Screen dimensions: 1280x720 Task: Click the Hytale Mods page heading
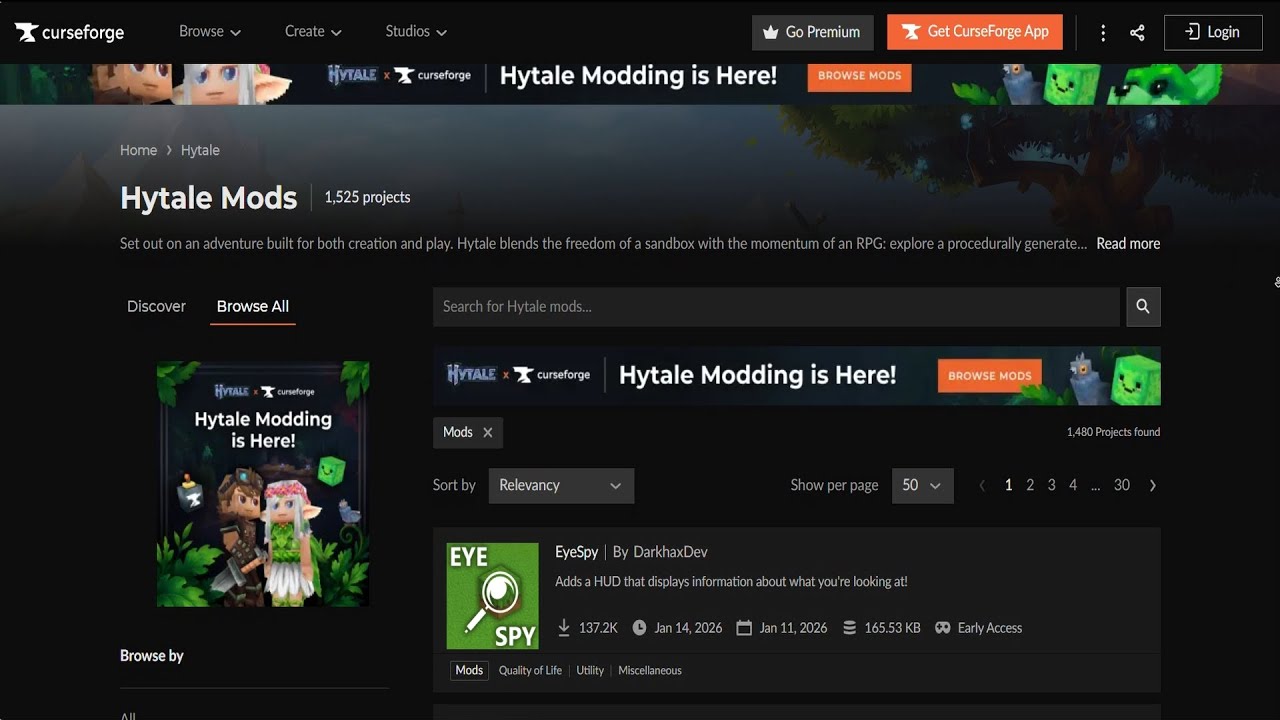209,198
